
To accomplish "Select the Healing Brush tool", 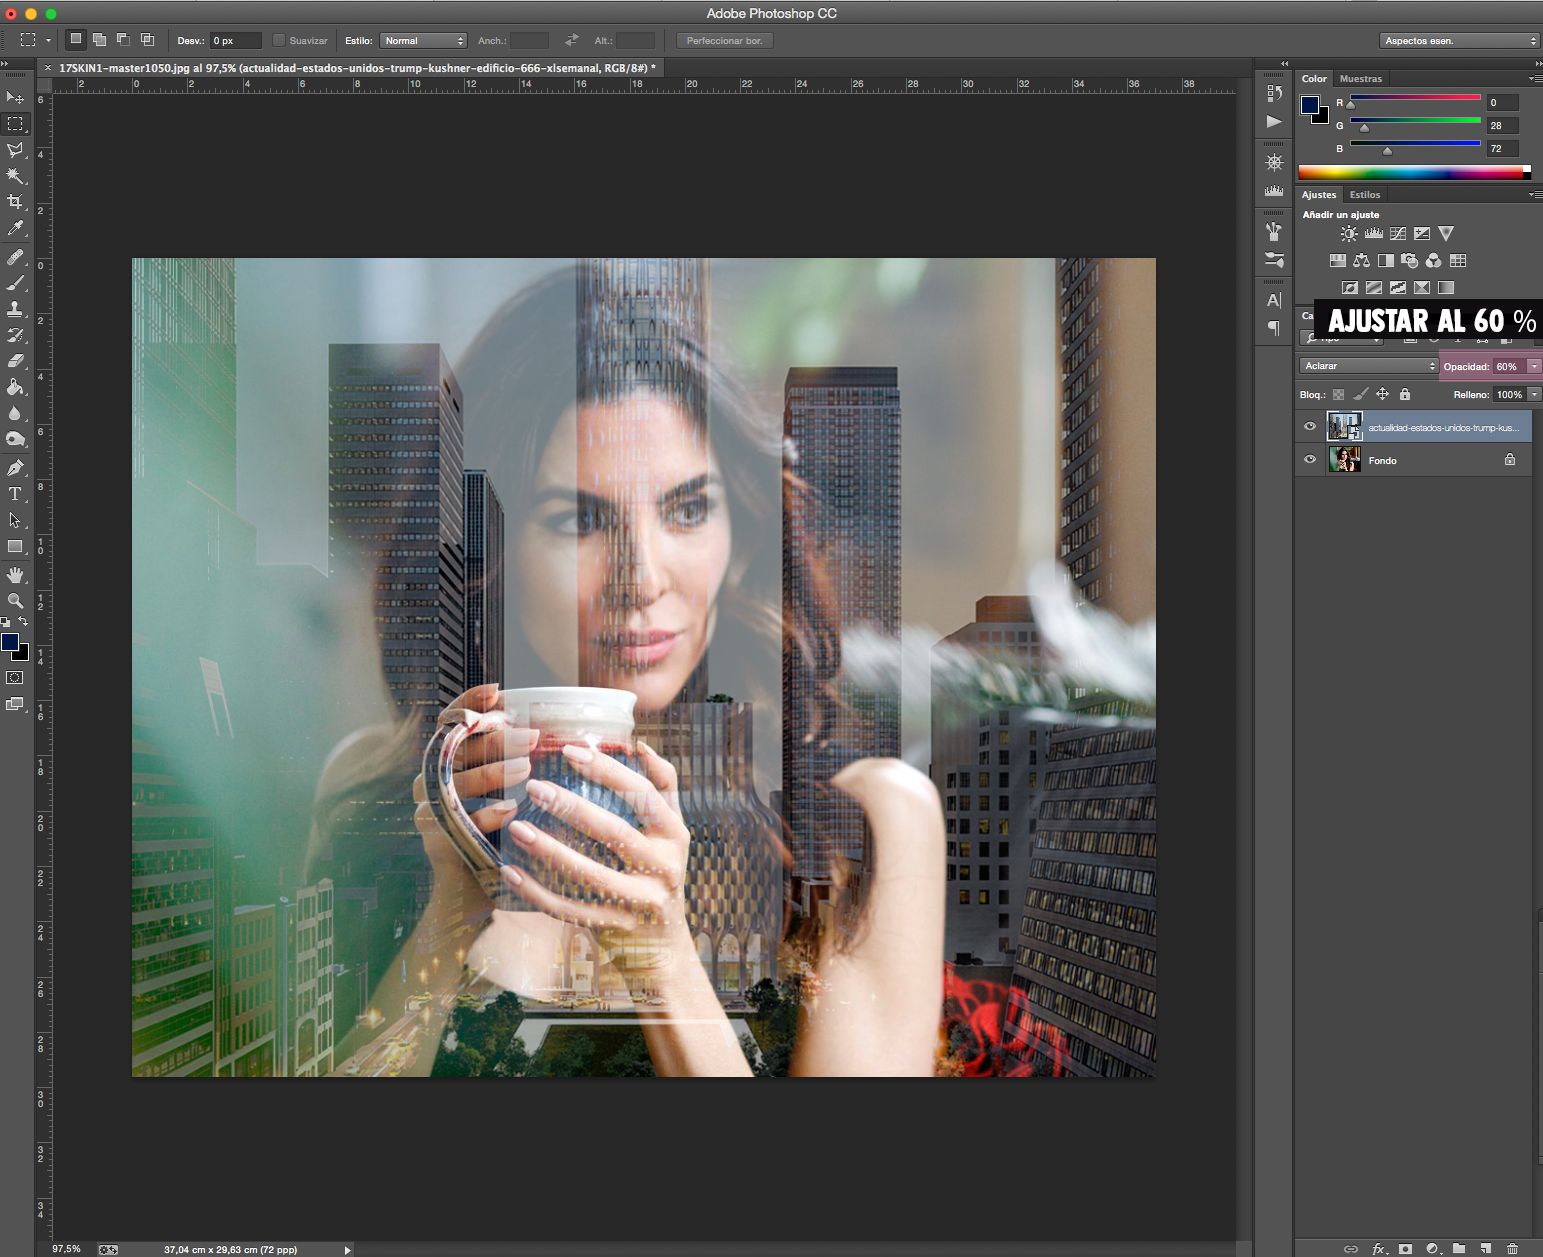I will coord(15,257).
